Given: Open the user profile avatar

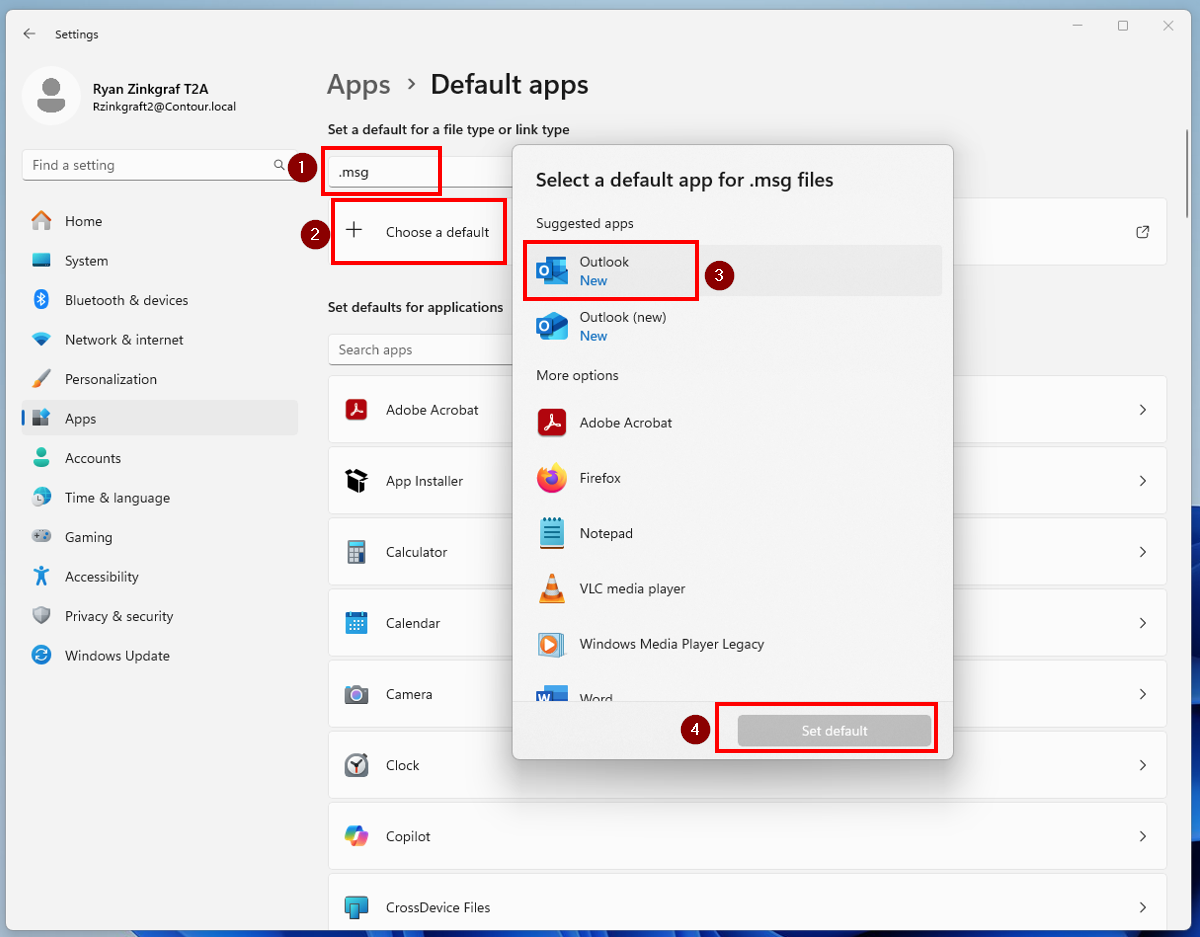Looking at the screenshot, I should 51,96.
